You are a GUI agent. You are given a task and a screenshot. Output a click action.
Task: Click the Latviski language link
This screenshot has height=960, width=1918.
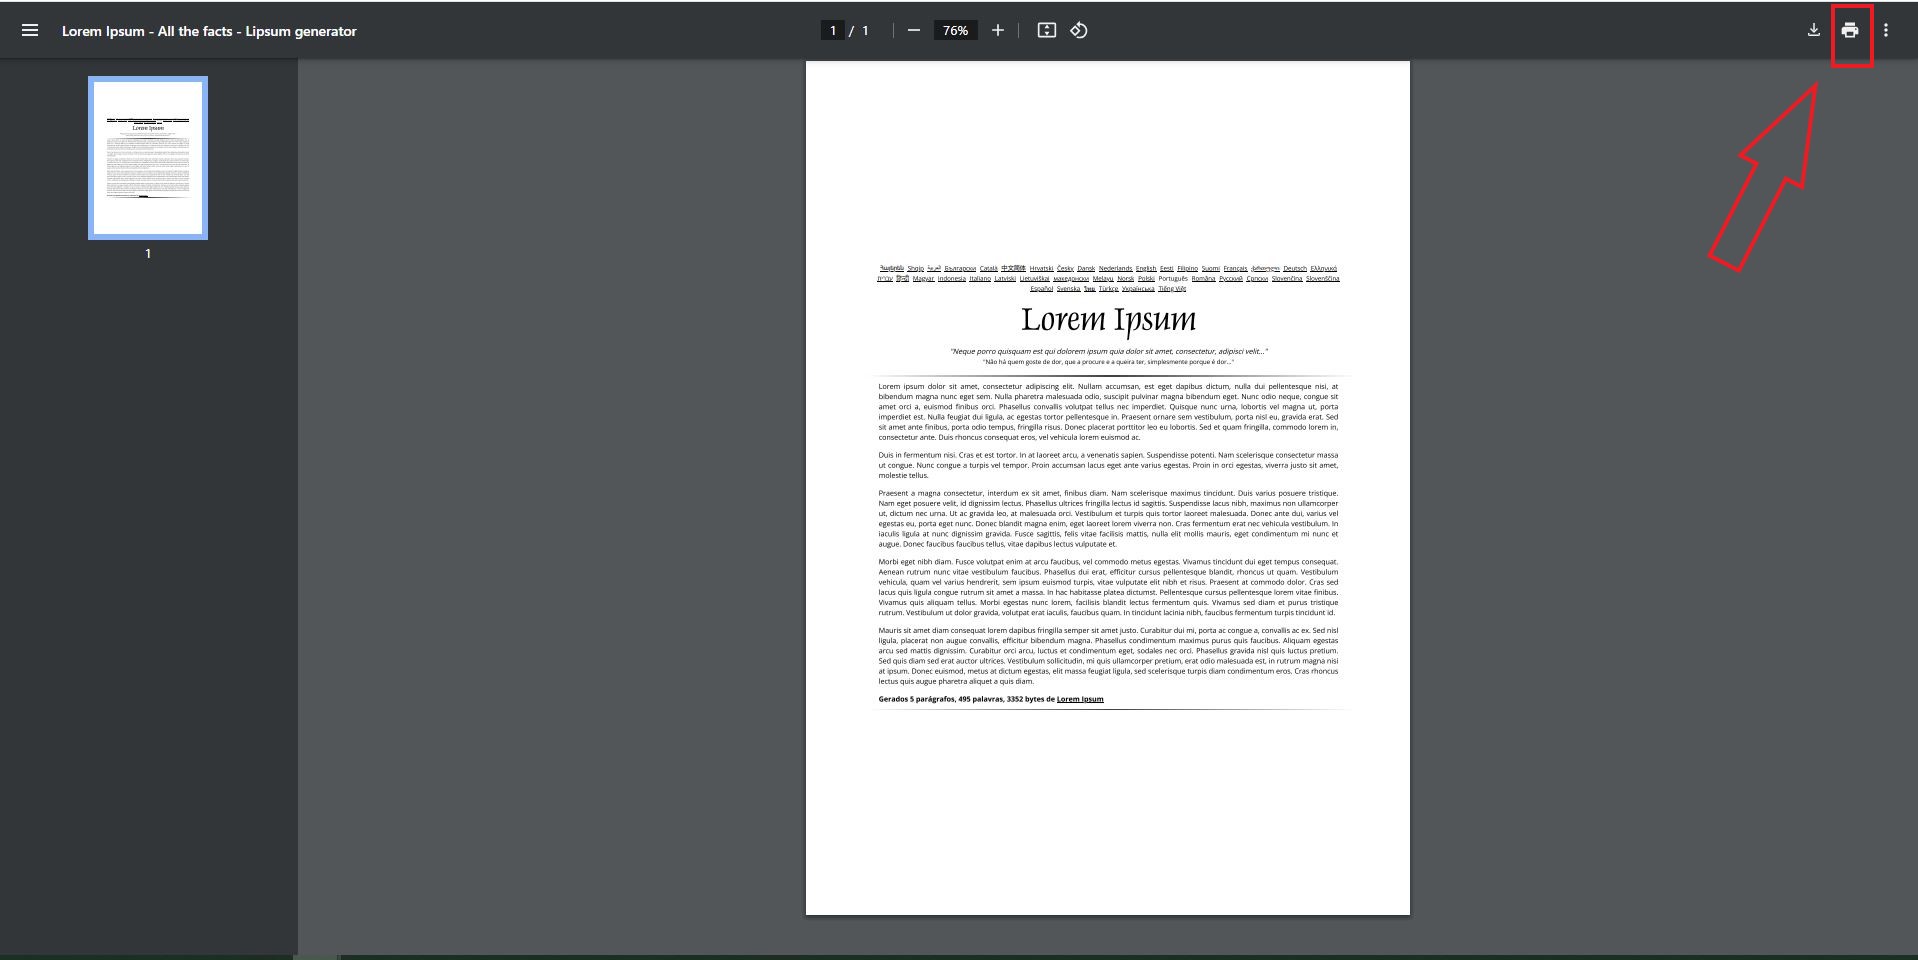click(1005, 278)
